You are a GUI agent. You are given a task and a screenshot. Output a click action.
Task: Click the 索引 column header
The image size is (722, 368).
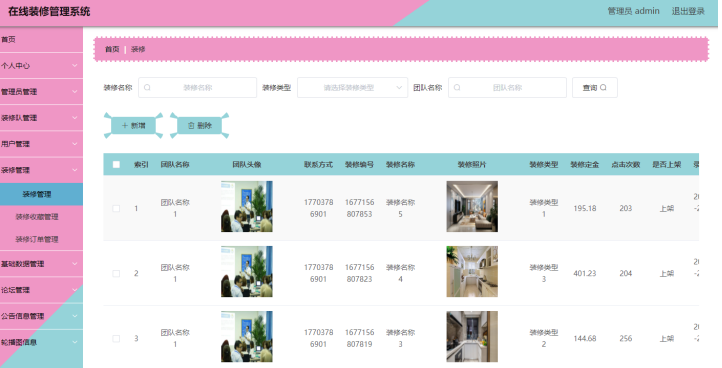pos(141,164)
